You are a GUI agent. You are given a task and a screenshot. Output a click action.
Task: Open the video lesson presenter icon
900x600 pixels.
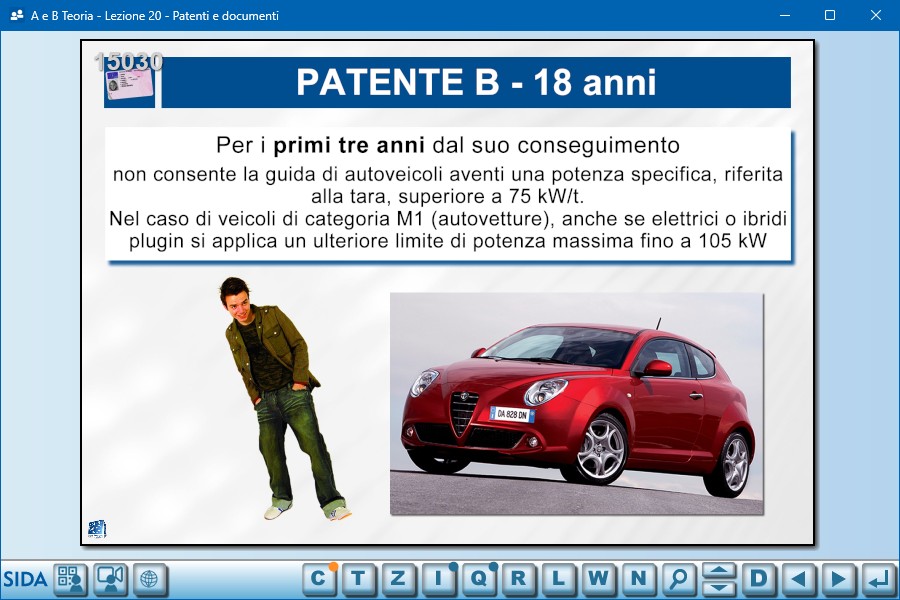point(110,579)
